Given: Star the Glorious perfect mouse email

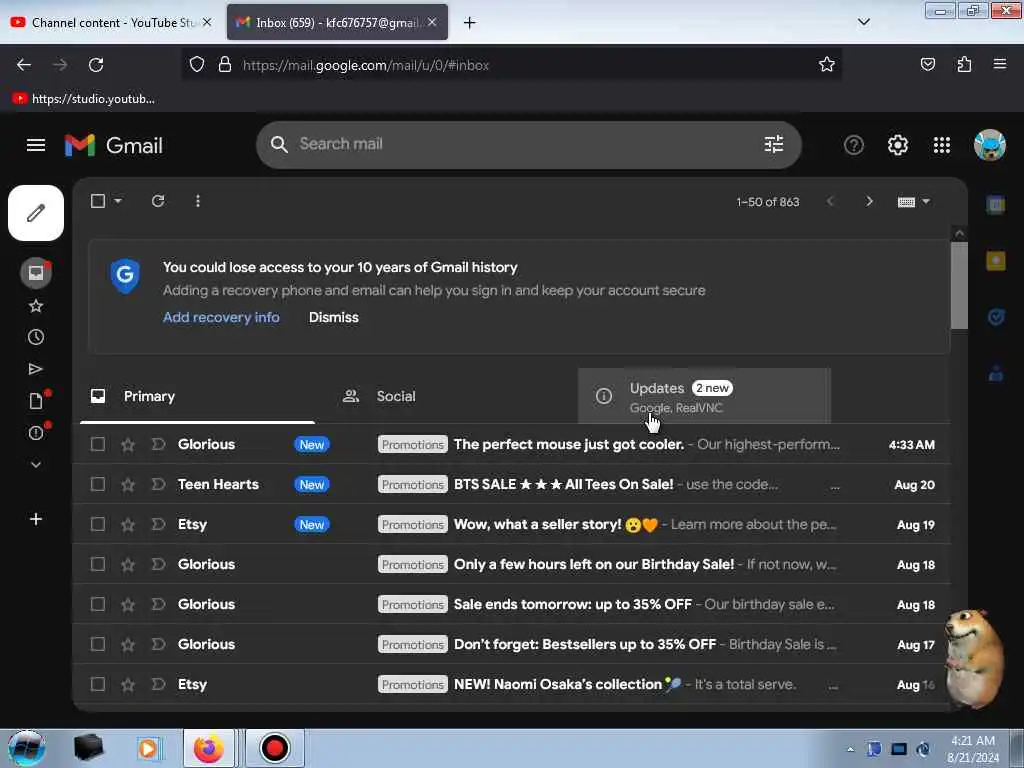Looking at the screenshot, I should click(x=128, y=445).
